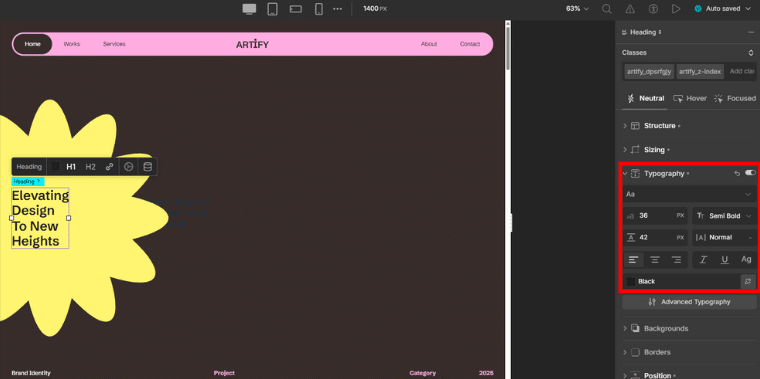Apply italic text style
Image resolution: width=760 pixels, height=379 pixels.
click(x=703, y=260)
